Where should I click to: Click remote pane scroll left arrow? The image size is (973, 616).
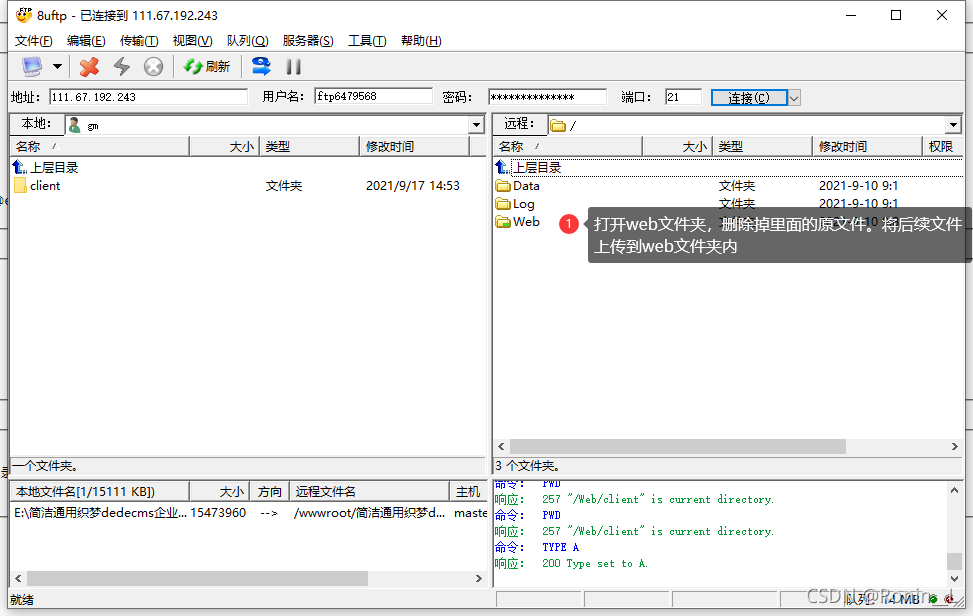coord(501,447)
